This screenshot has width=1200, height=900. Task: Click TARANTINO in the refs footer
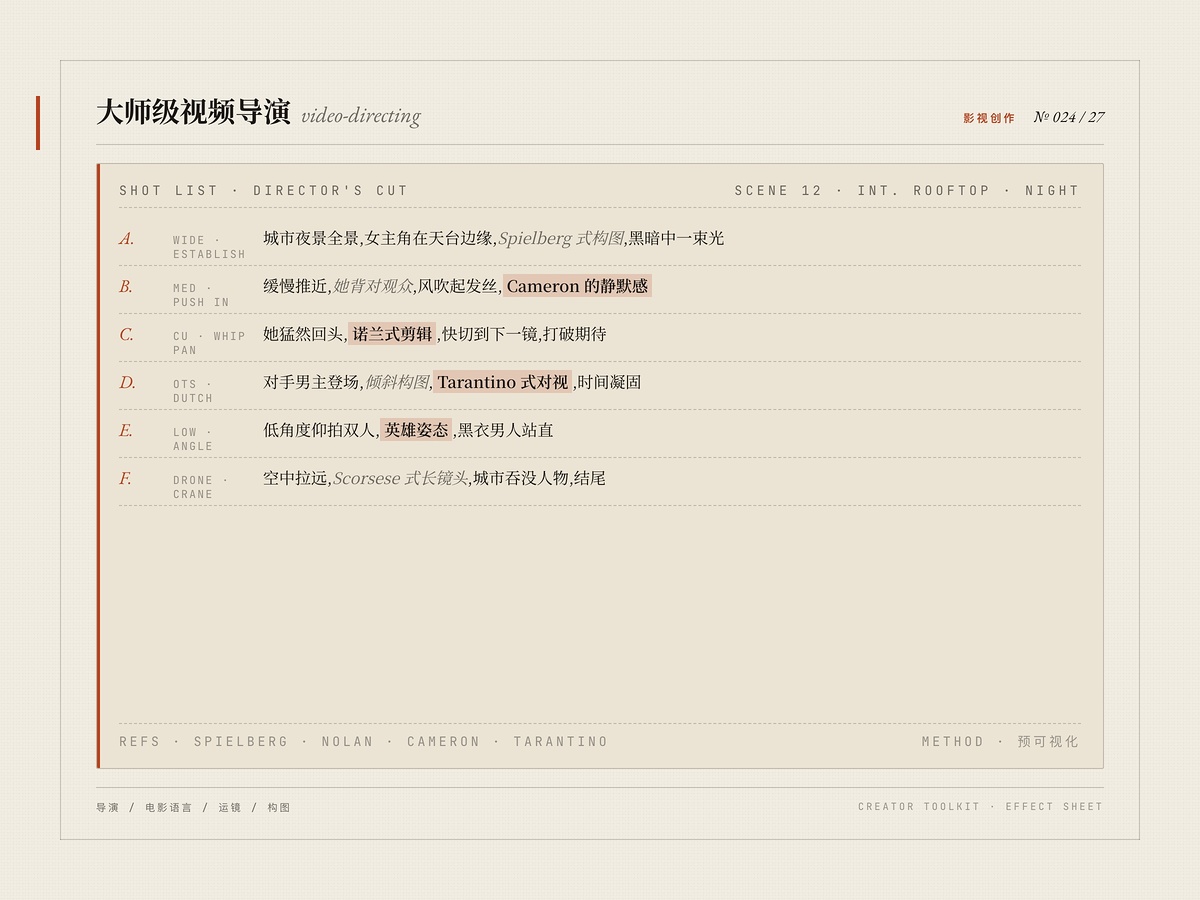561,741
